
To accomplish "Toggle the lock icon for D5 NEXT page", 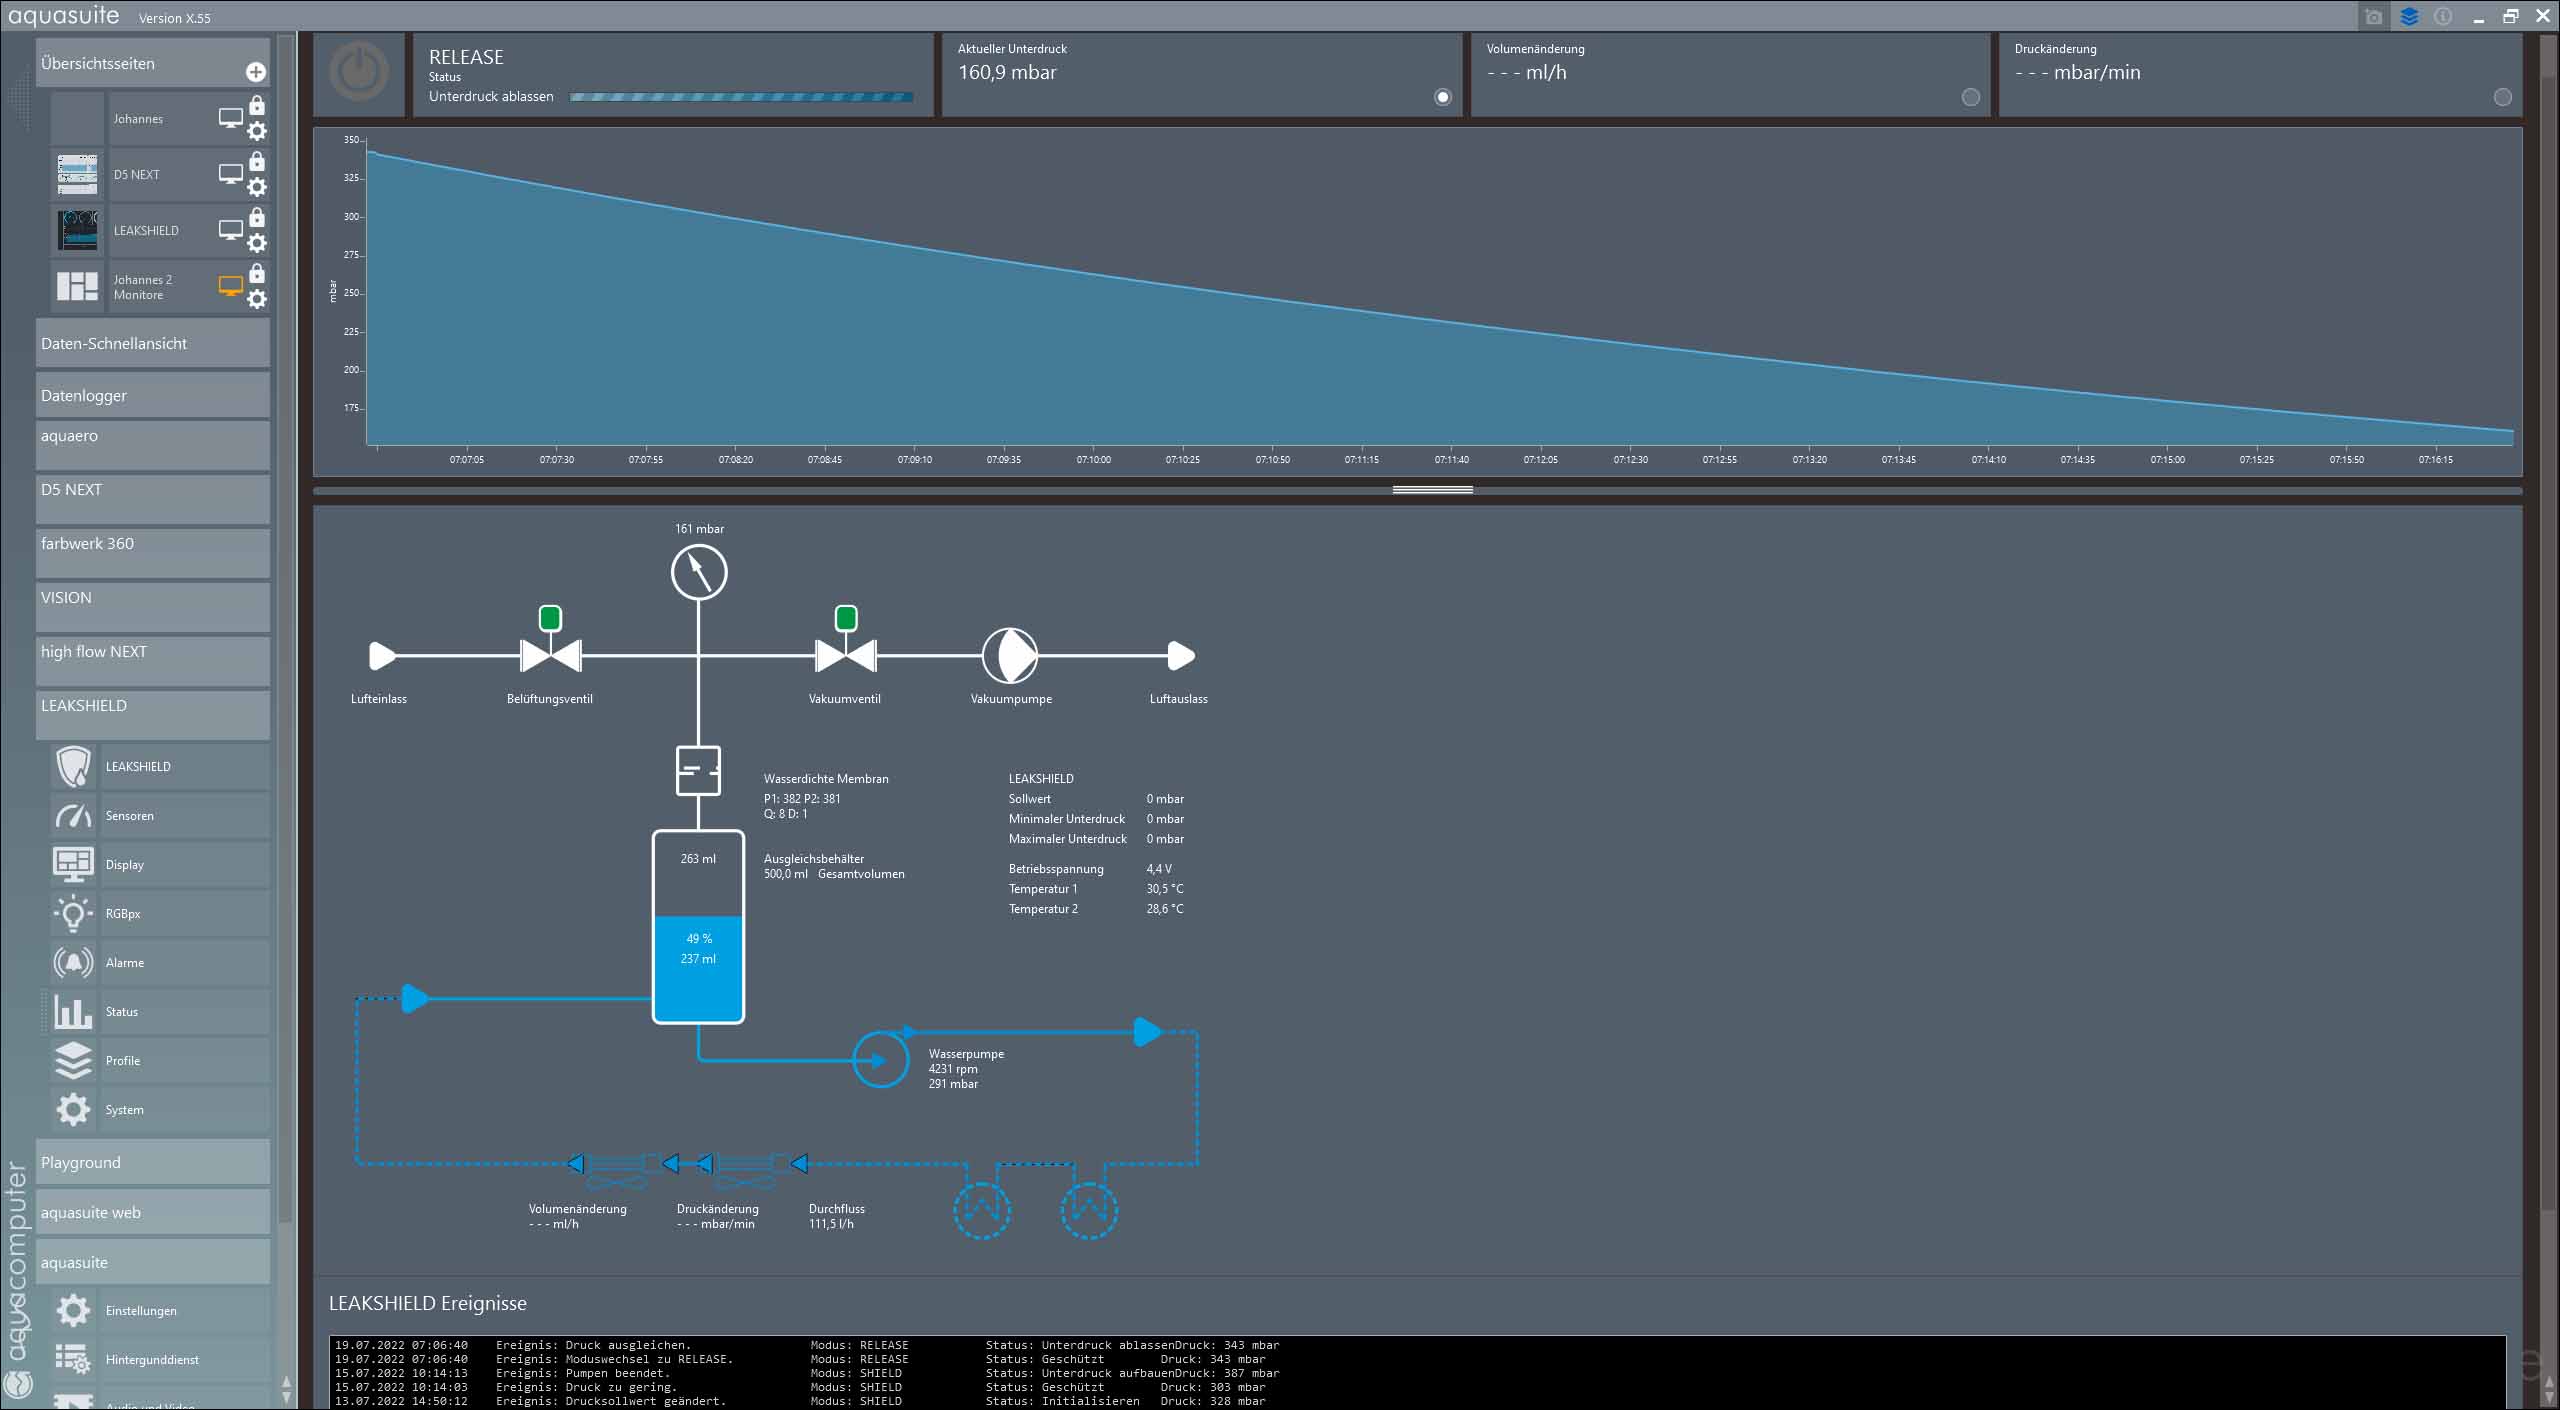I will [257, 161].
